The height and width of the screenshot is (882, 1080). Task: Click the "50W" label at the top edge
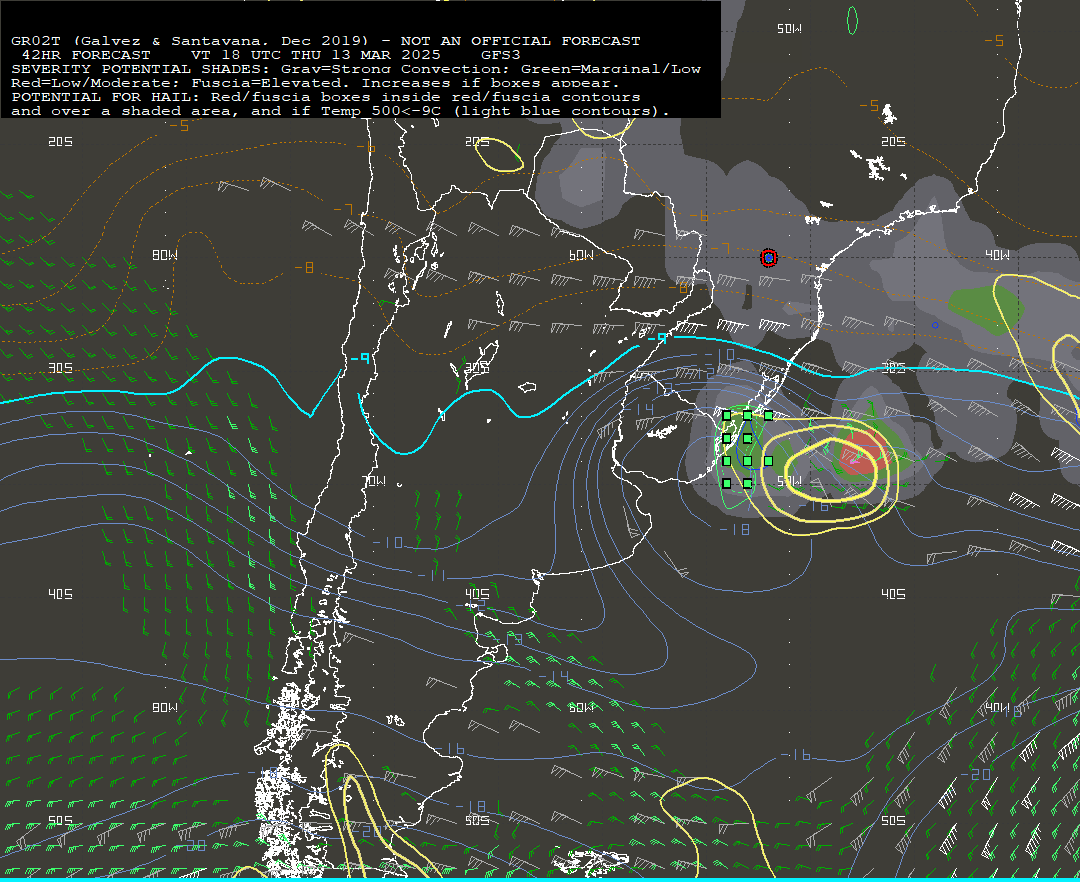pos(789,28)
